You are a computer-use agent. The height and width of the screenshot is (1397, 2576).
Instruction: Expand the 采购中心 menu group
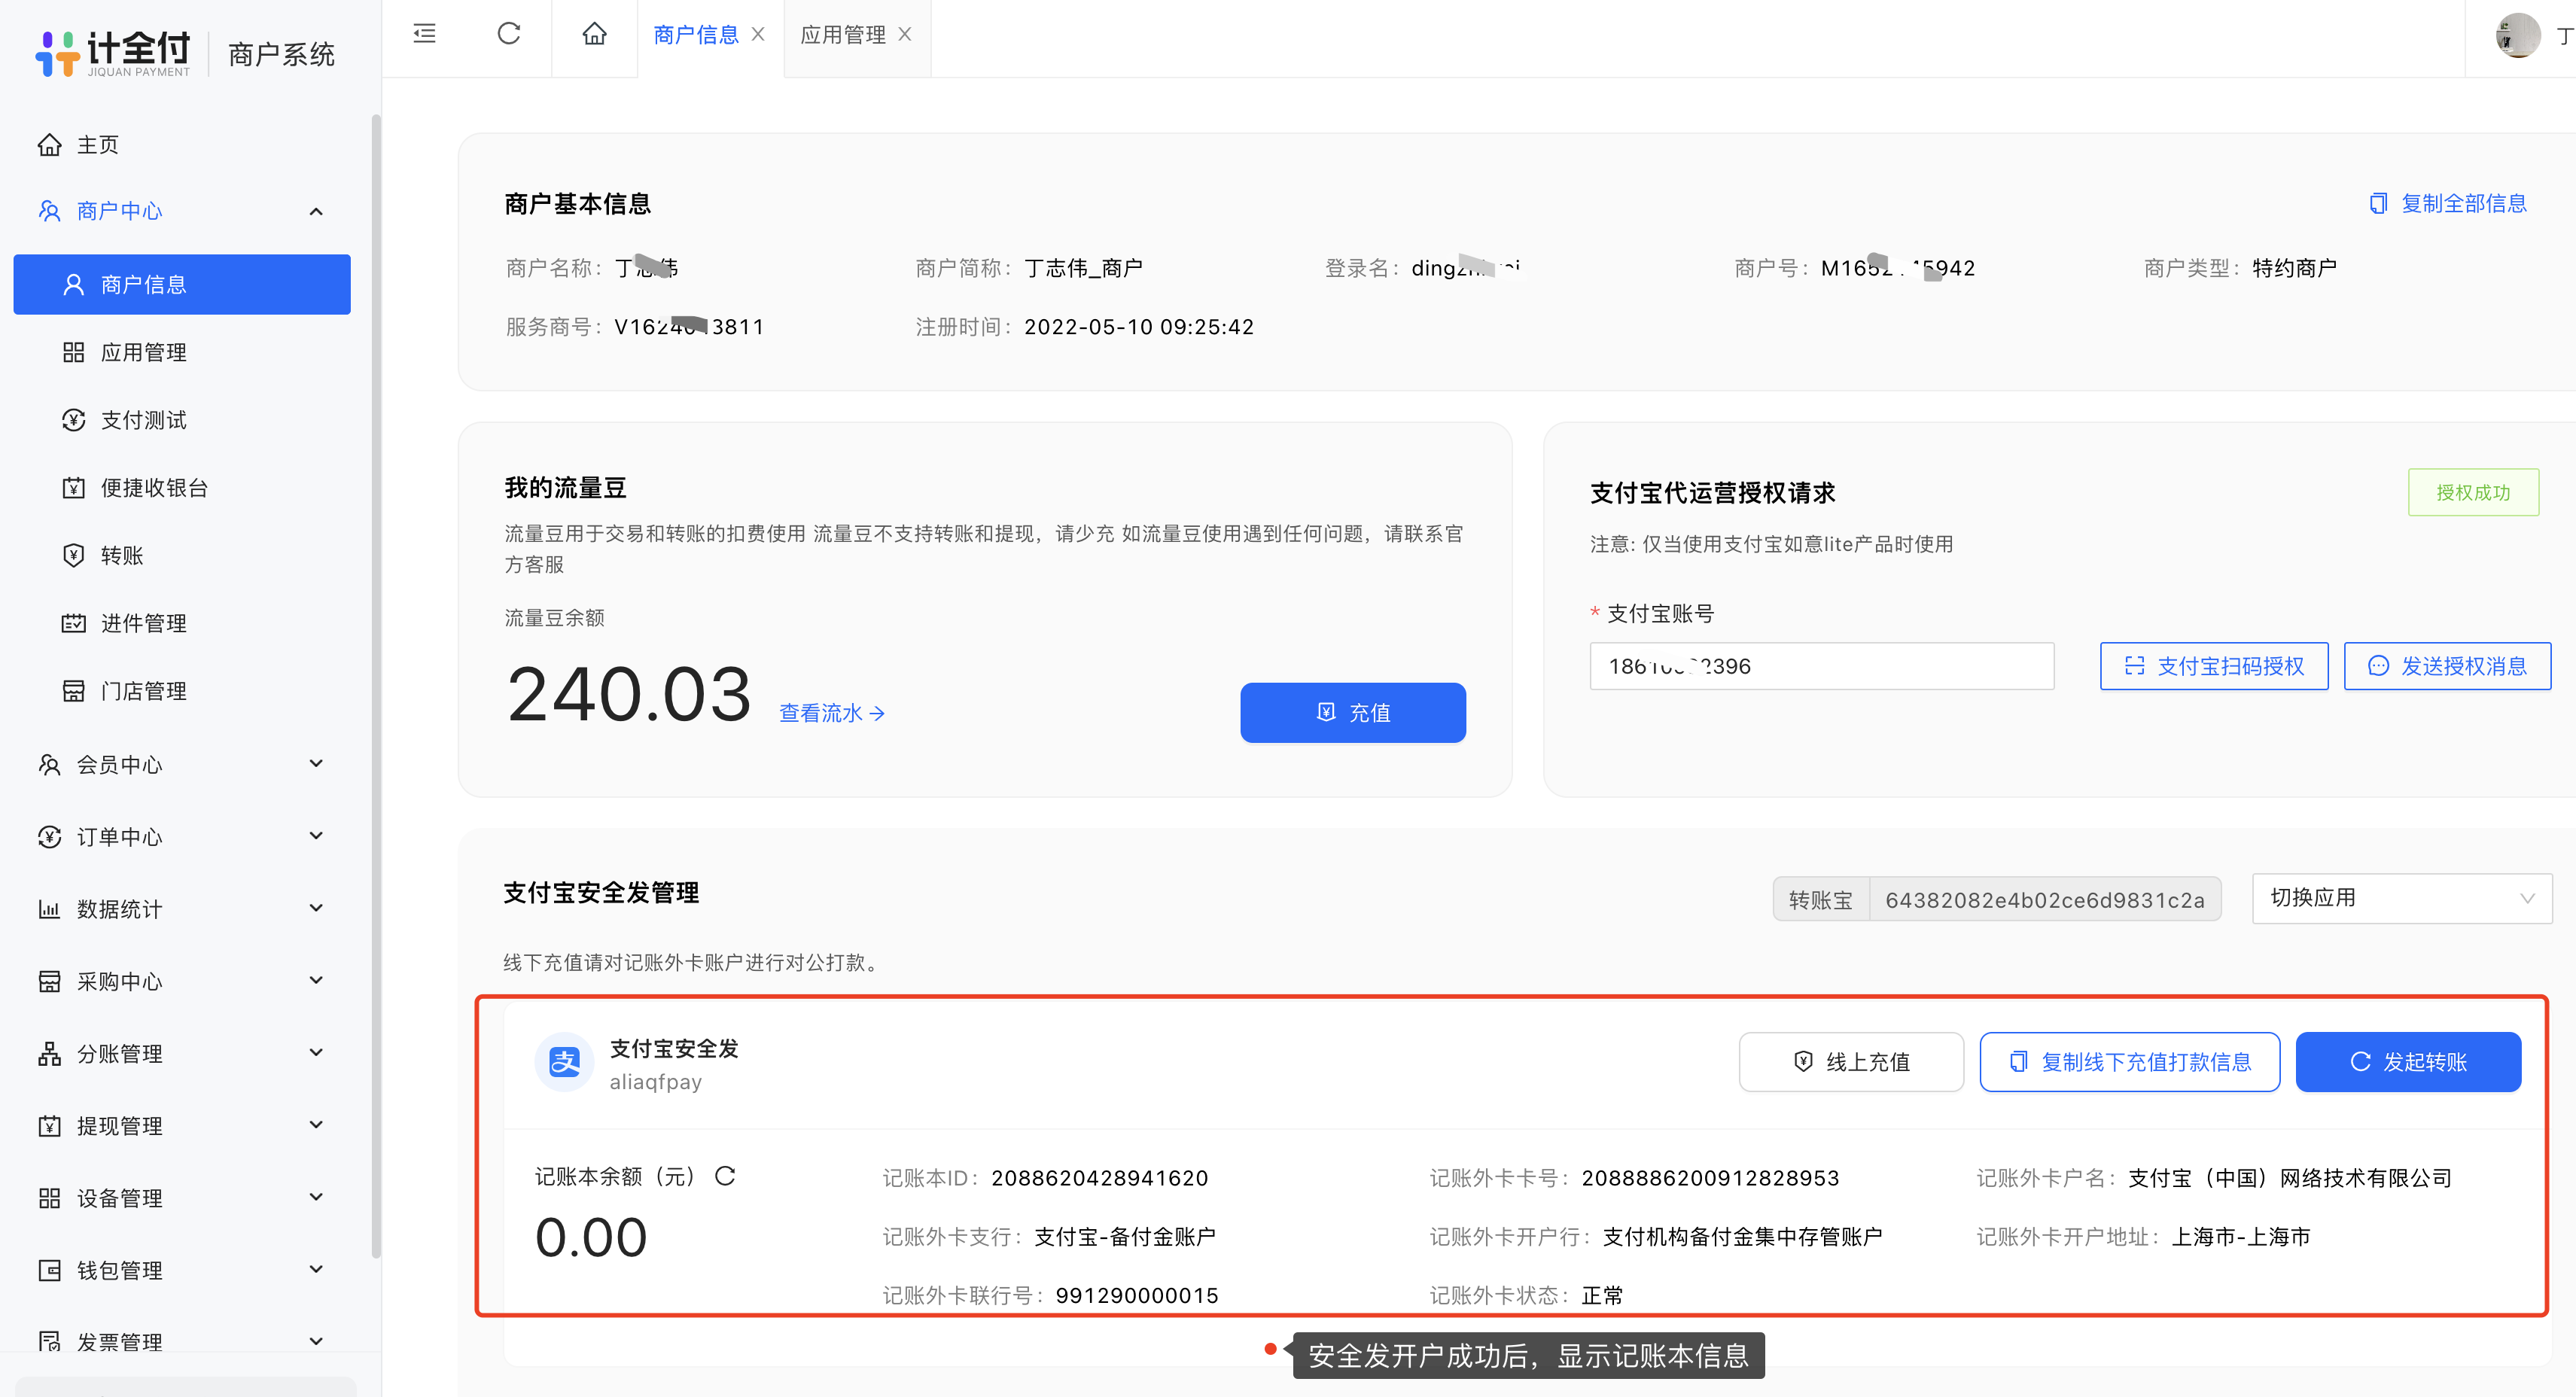pos(182,981)
